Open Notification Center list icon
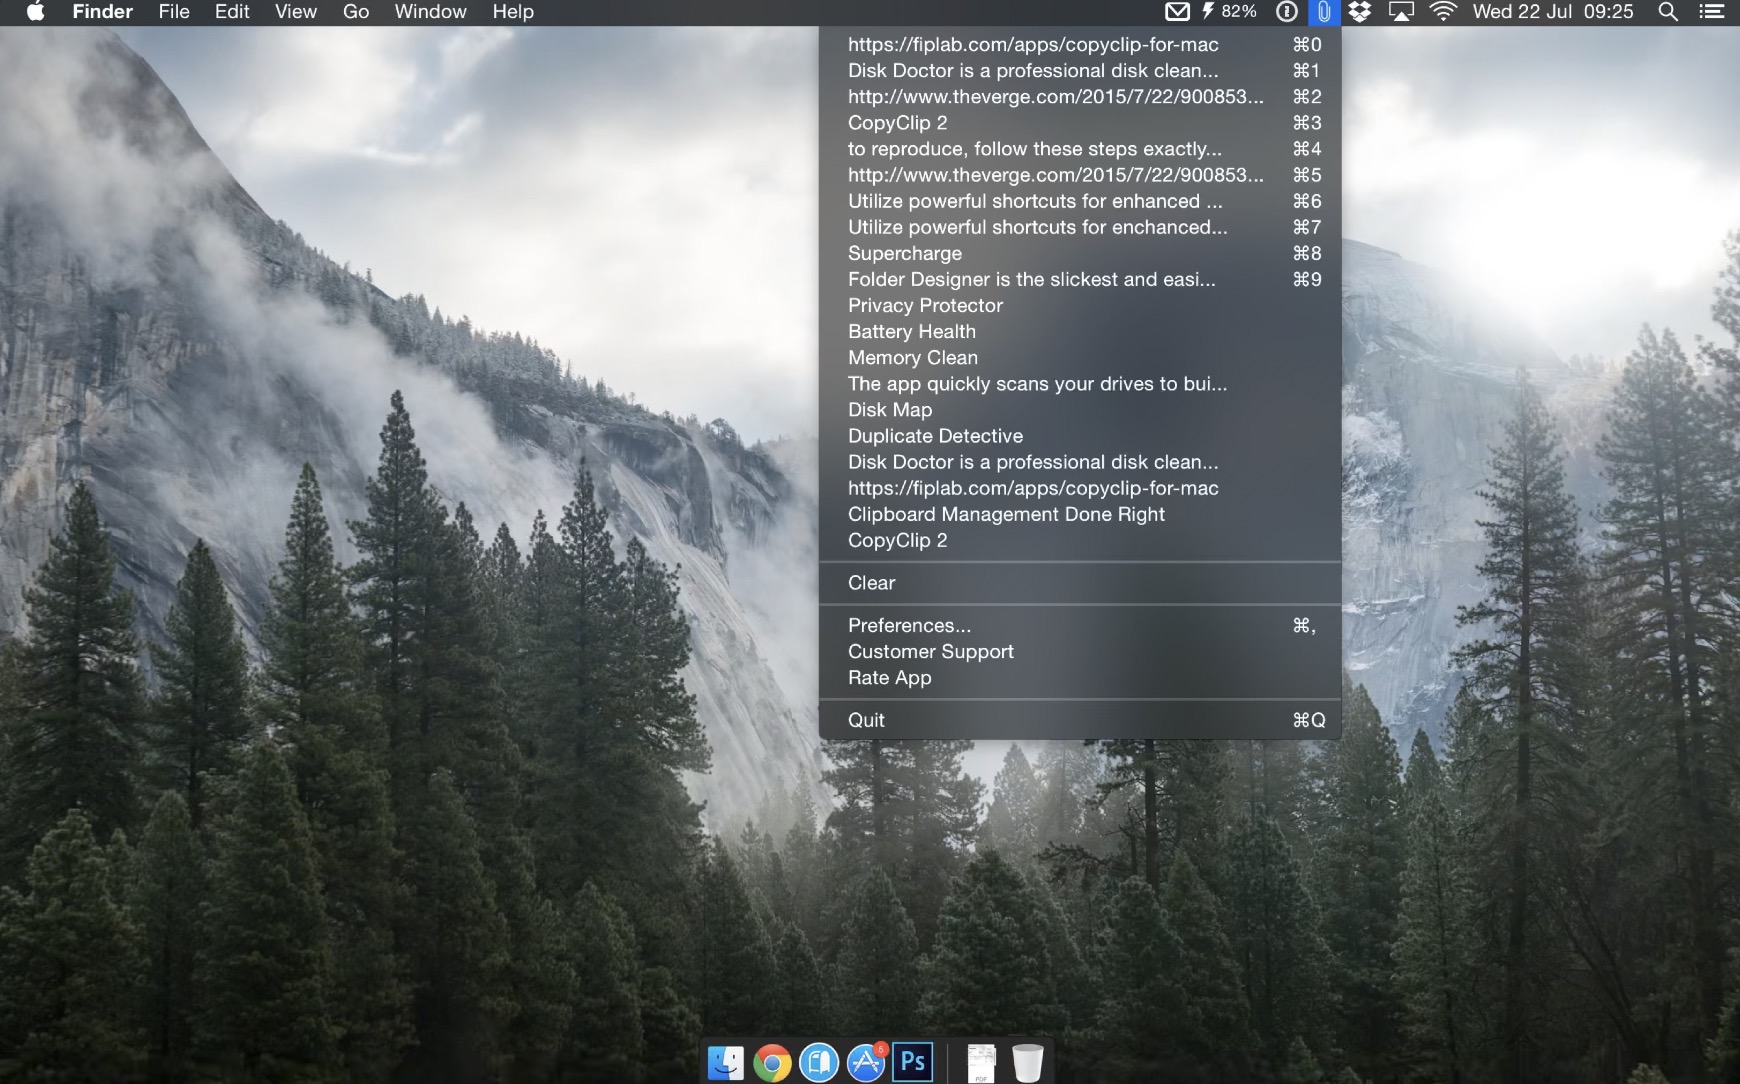 (x=1711, y=12)
